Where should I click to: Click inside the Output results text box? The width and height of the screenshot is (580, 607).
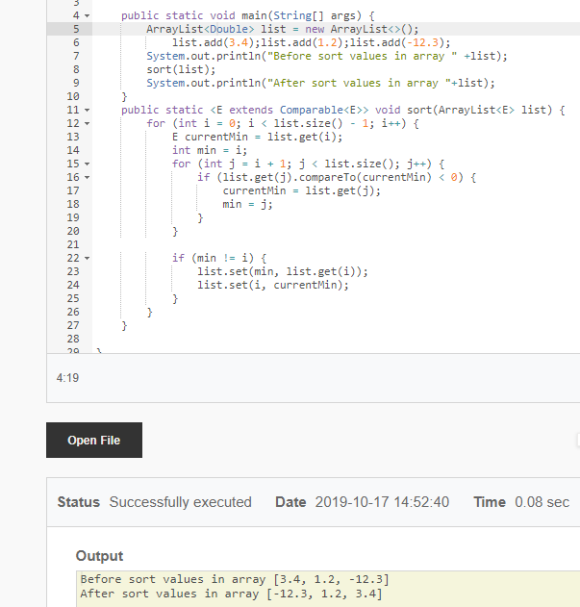(x=328, y=586)
